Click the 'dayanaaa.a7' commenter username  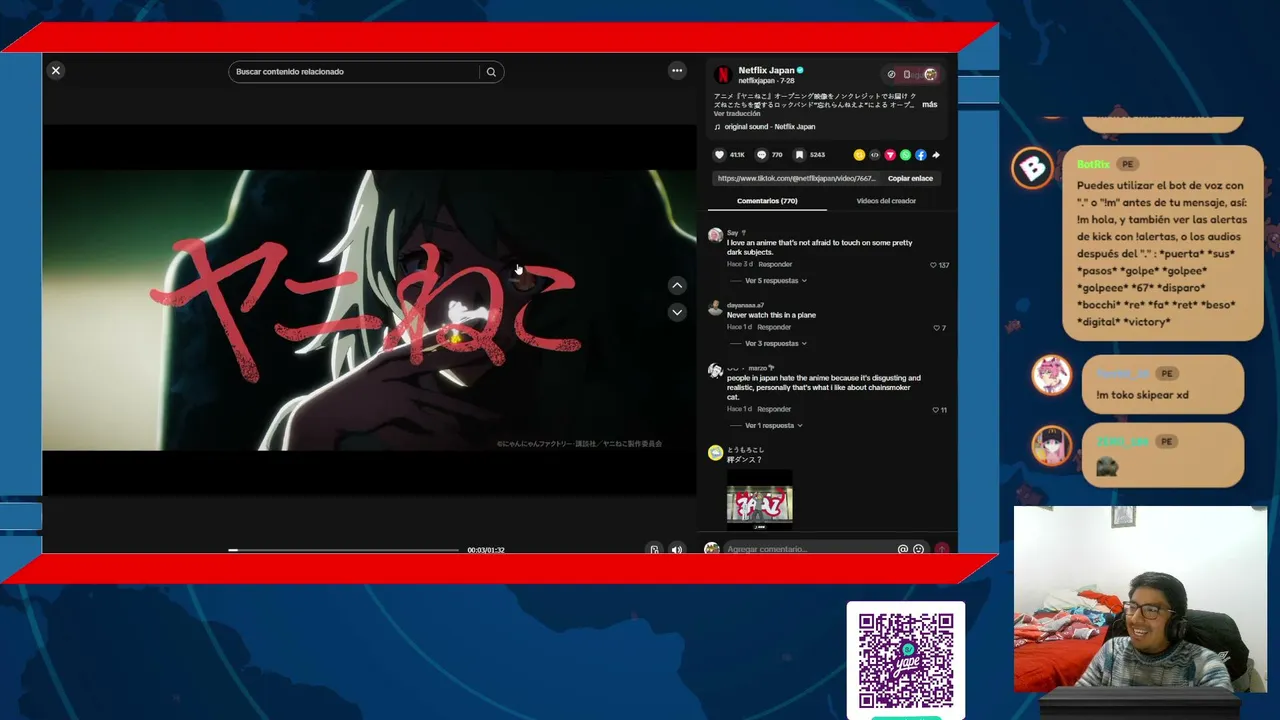745,305
